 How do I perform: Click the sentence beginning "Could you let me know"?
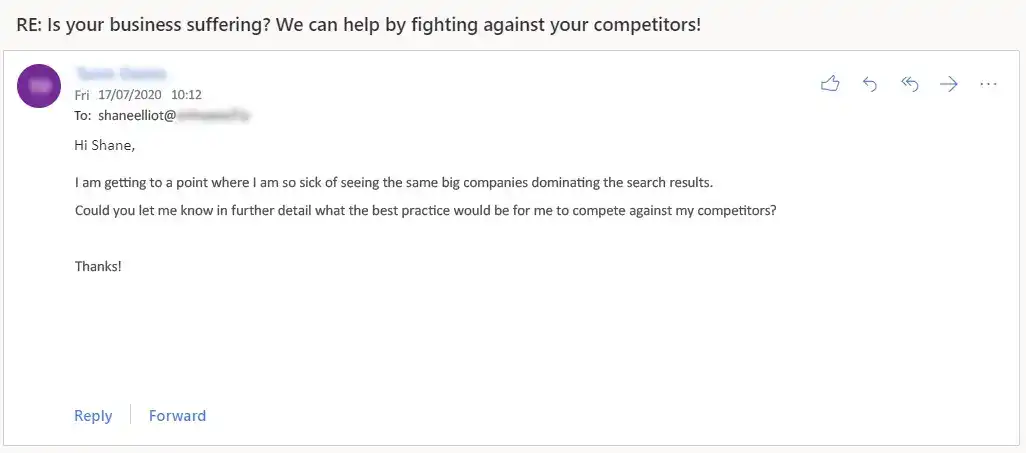tap(425, 211)
